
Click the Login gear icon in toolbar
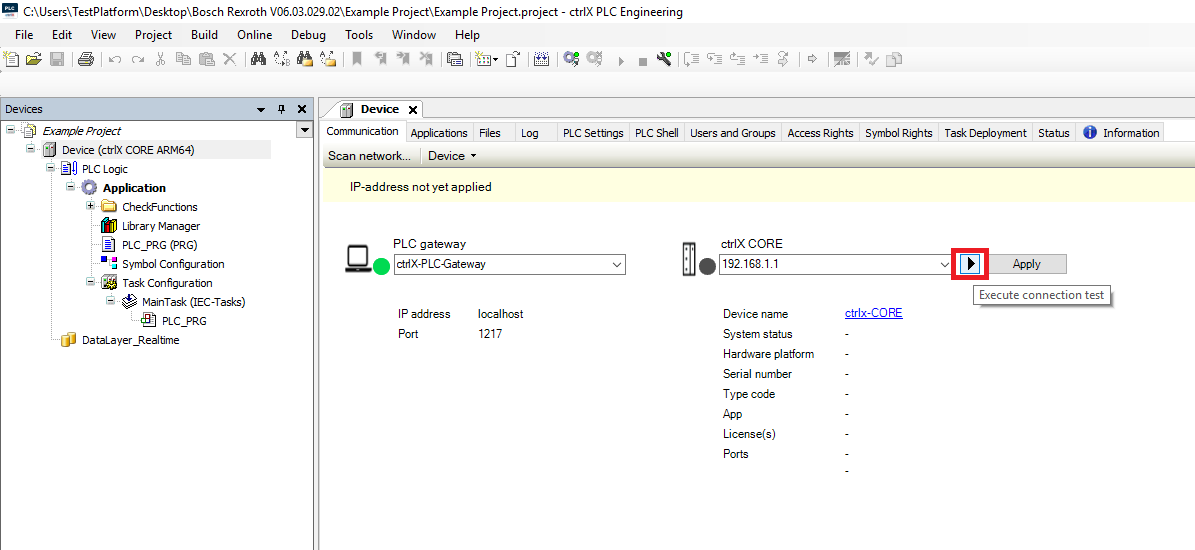point(571,59)
